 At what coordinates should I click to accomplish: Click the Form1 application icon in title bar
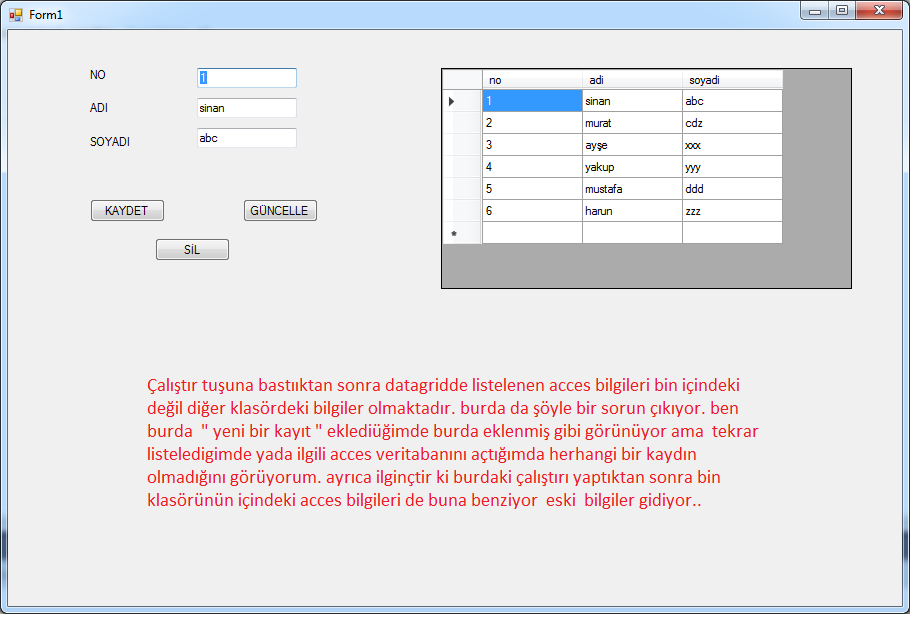point(15,14)
